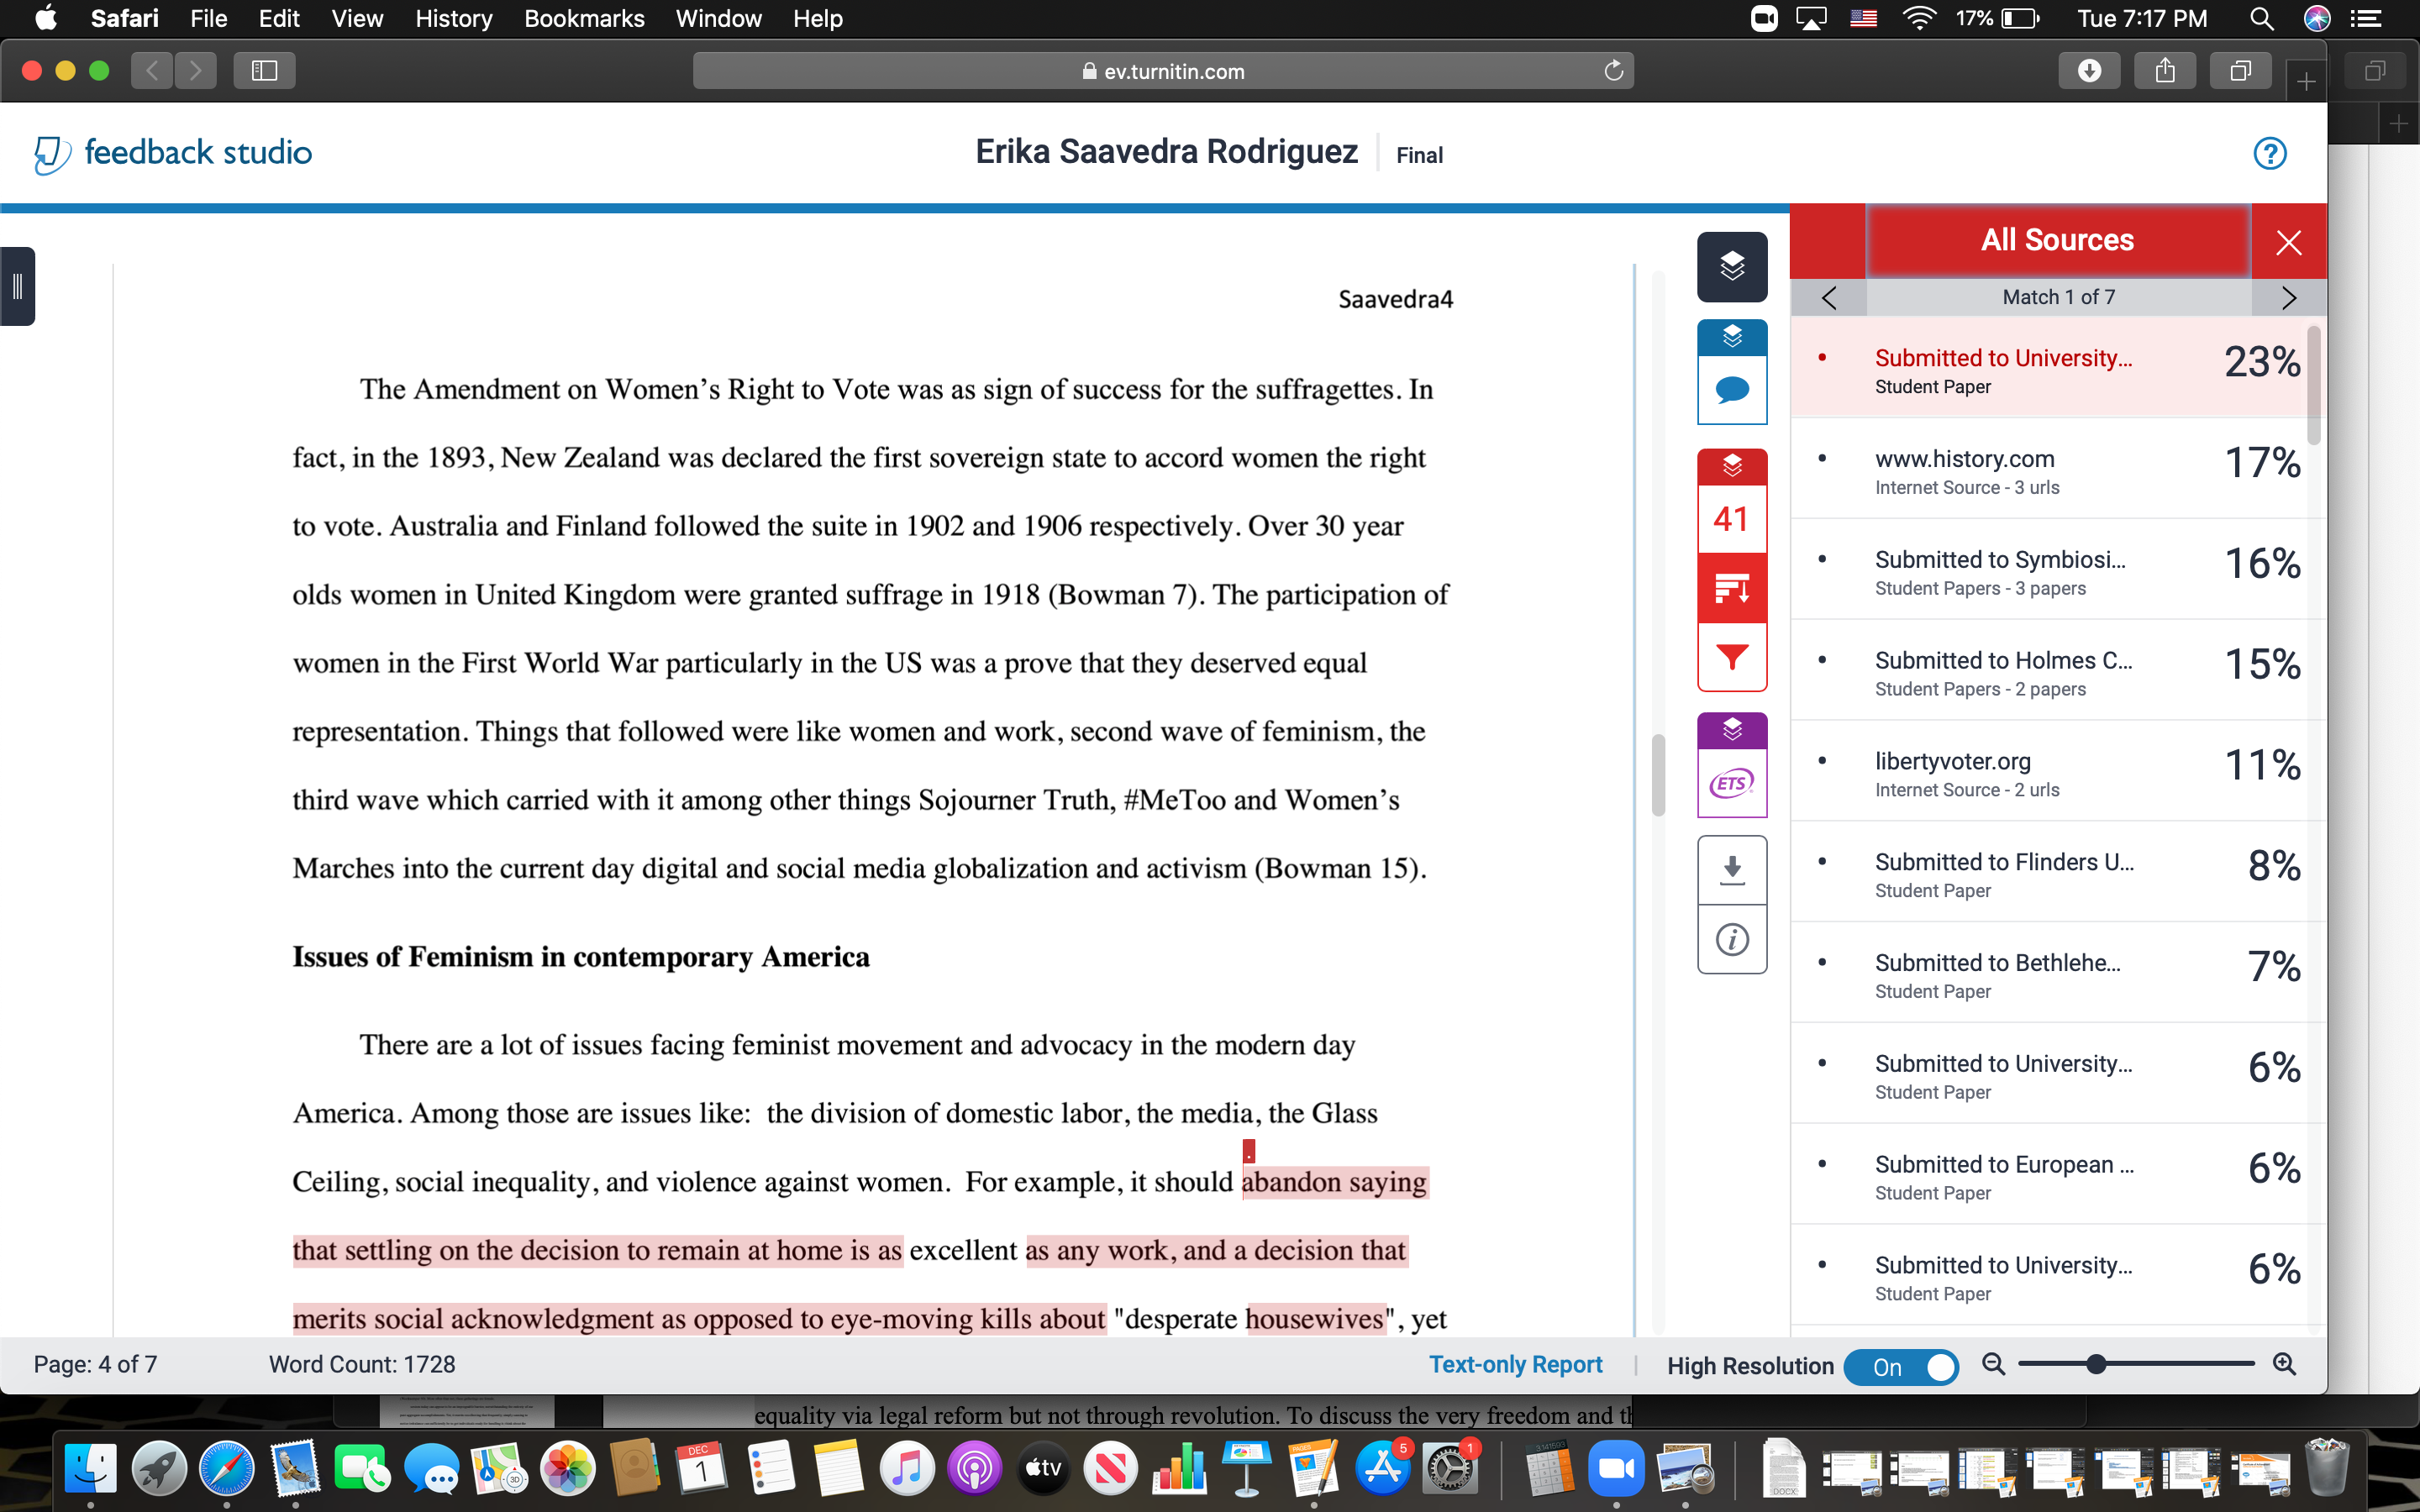The width and height of the screenshot is (2420, 1512).
Task: Go forward in Safari history
Action: click(x=196, y=71)
